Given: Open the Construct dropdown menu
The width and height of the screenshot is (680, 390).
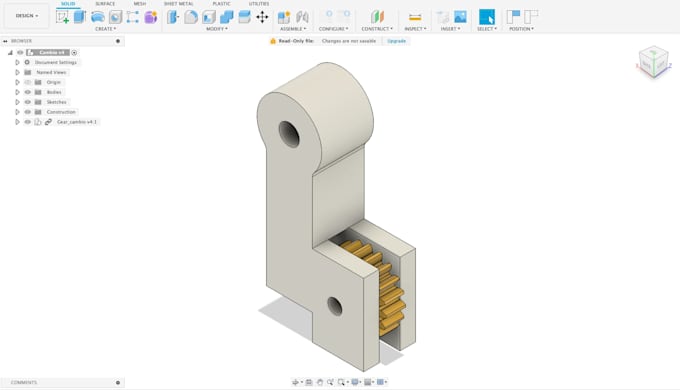Looking at the screenshot, I should [377, 29].
